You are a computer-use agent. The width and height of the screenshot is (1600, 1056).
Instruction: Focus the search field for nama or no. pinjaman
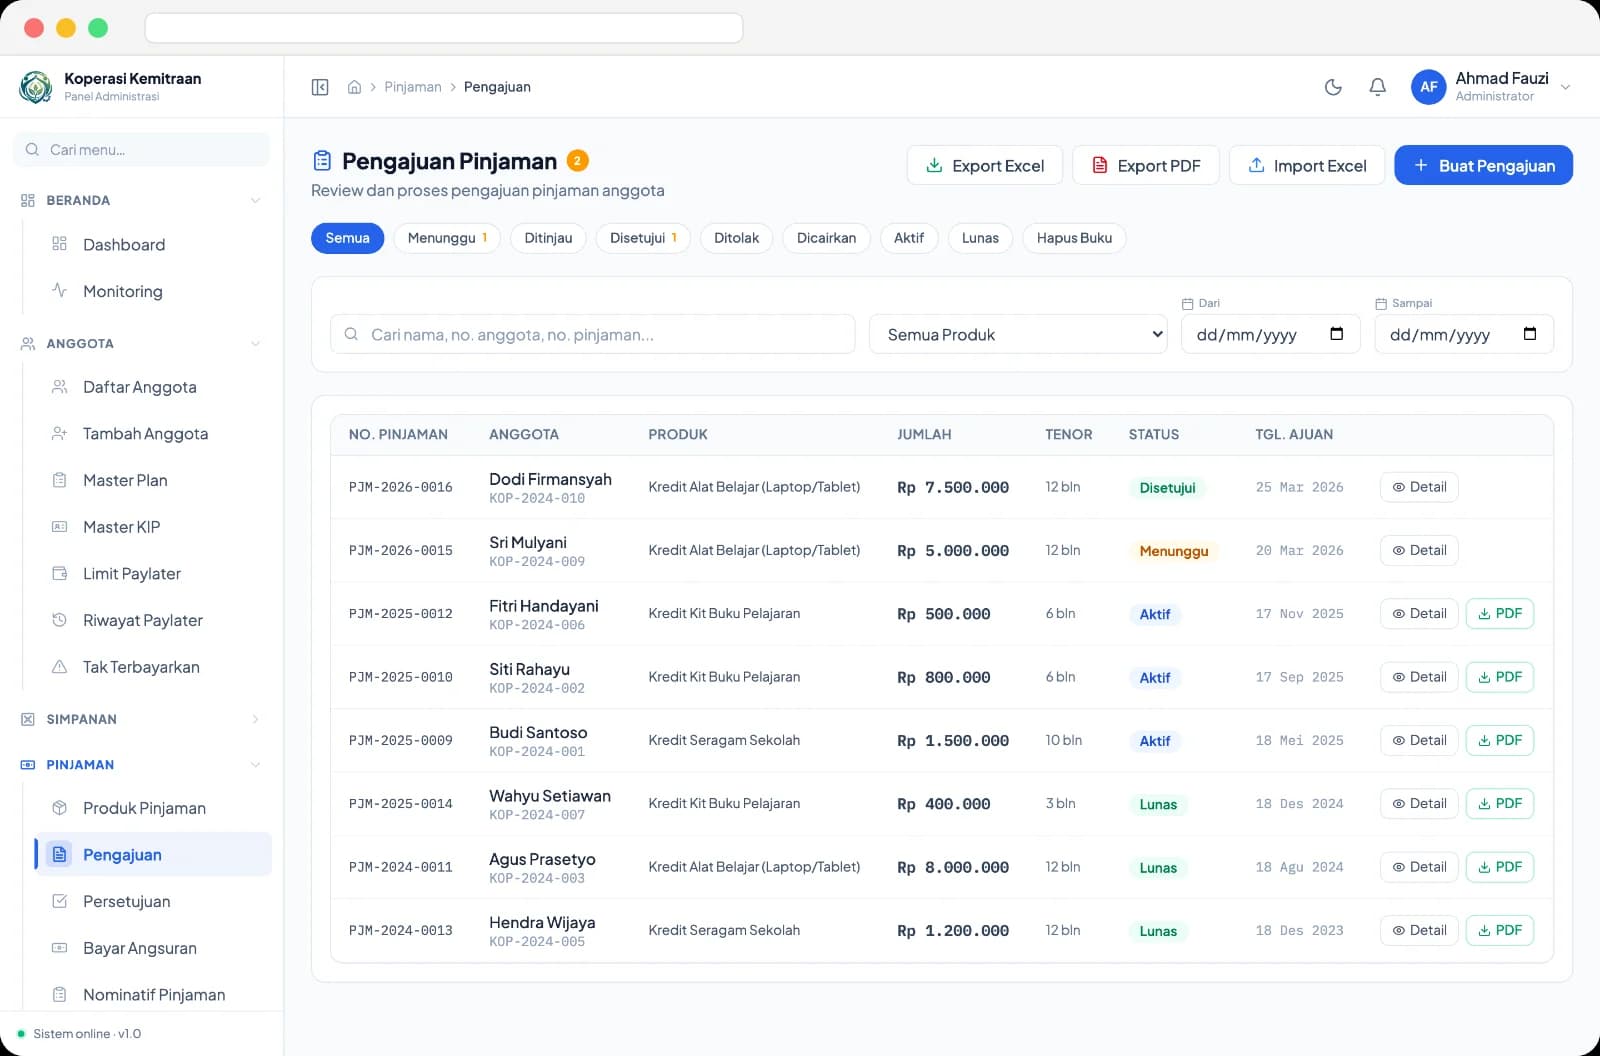coord(593,334)
